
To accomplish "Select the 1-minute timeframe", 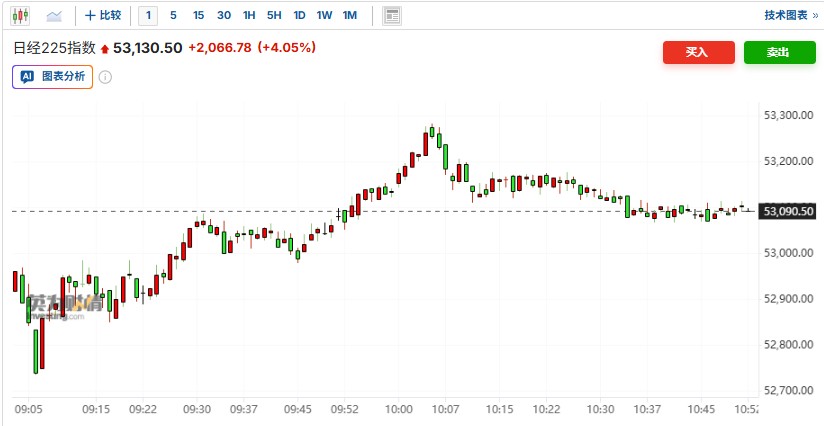I will 148,15.
